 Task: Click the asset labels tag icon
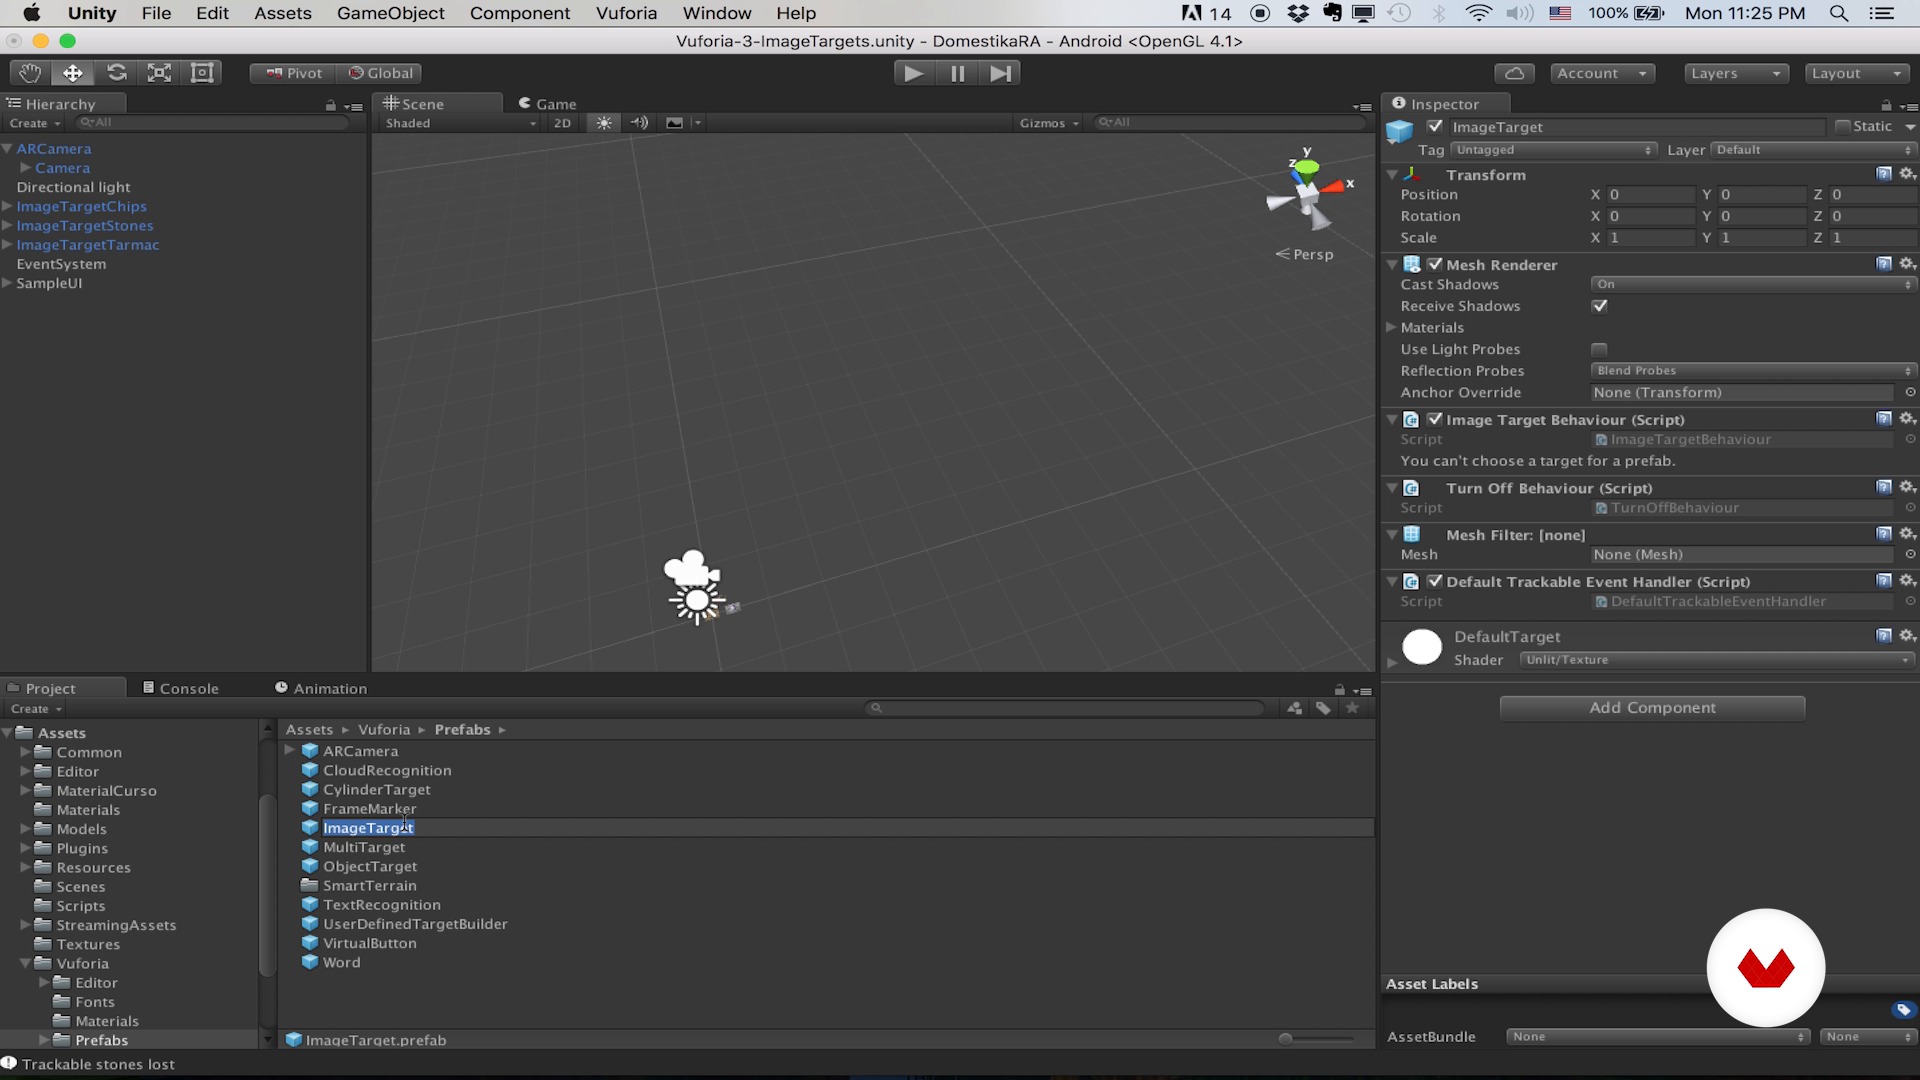[x=1904, y=1009]
